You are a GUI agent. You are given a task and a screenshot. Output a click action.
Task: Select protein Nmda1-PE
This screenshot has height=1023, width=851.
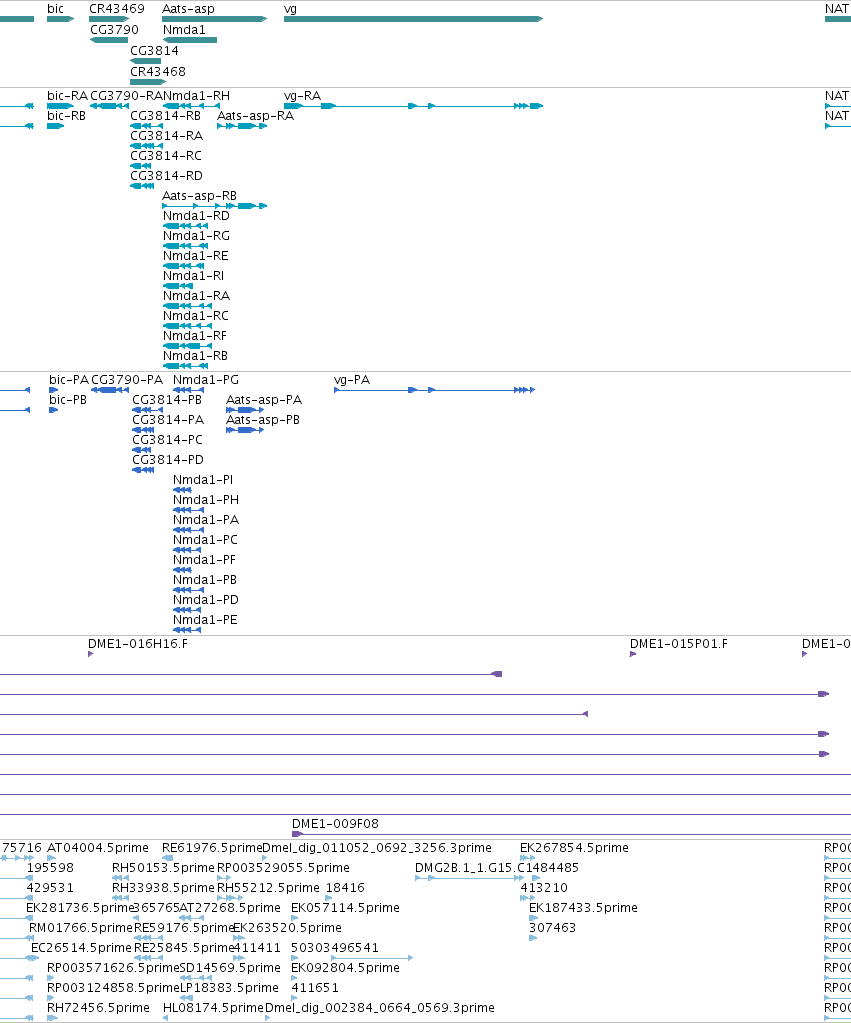click(x=187, y=630)
